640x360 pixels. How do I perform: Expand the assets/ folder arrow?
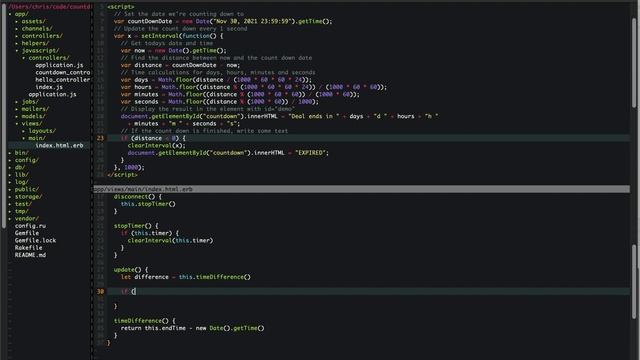(x=17, y=21)
